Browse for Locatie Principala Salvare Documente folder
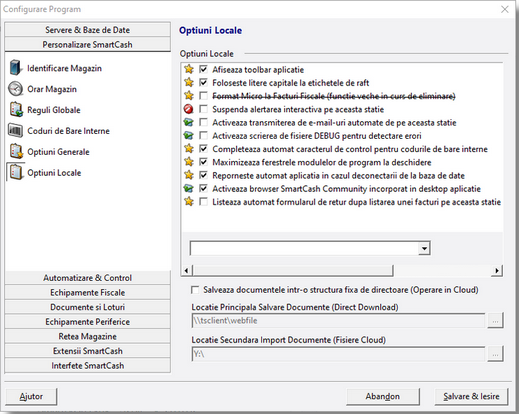 (495, 321)
